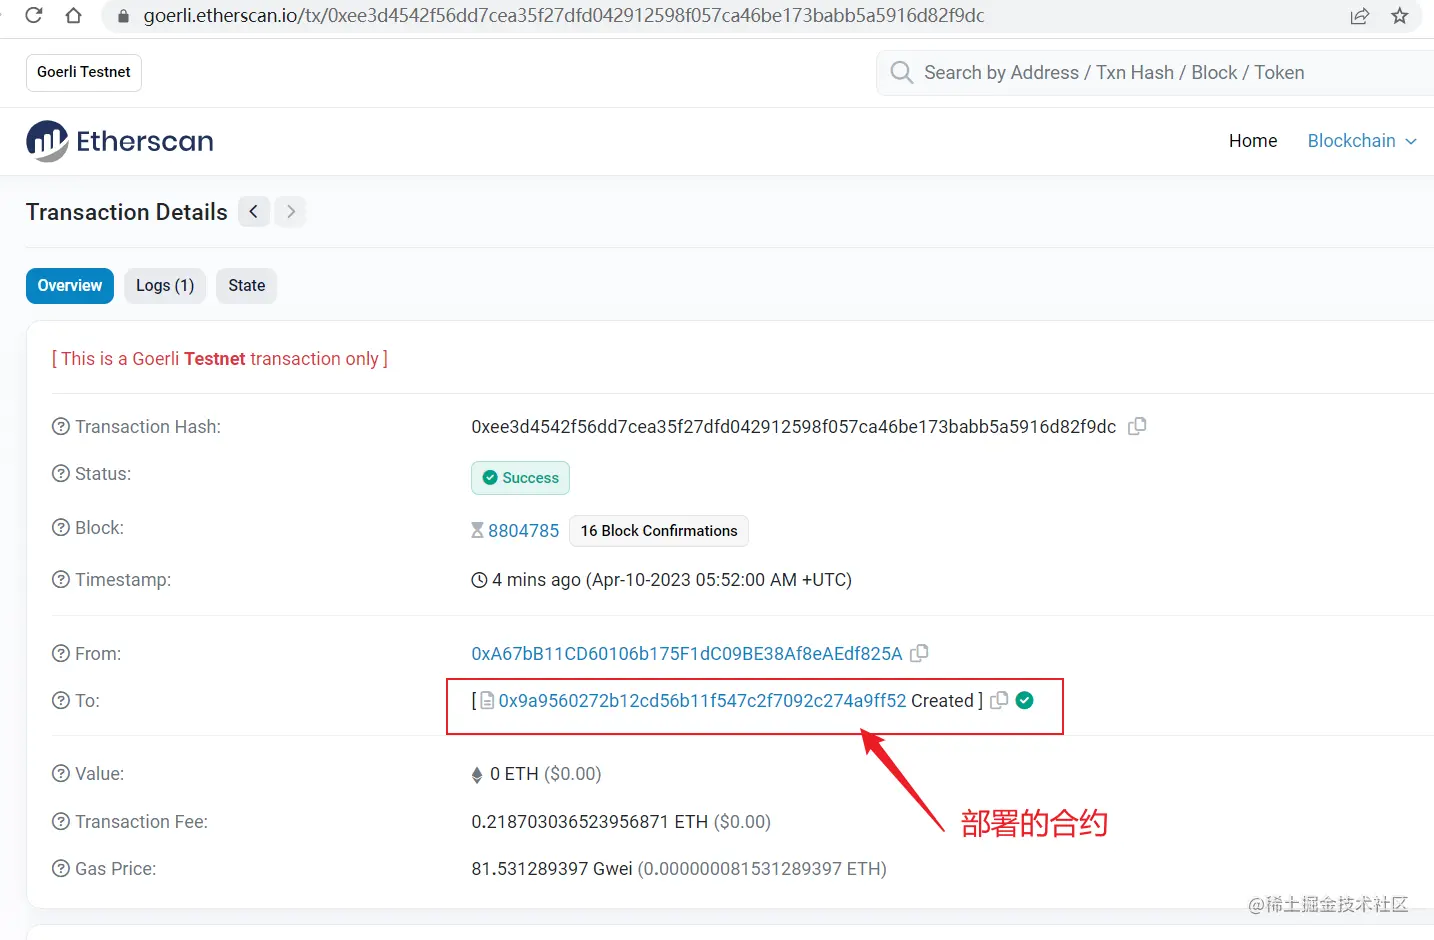Click the Success status badge
1434x940 pixels.
[520, 478]
